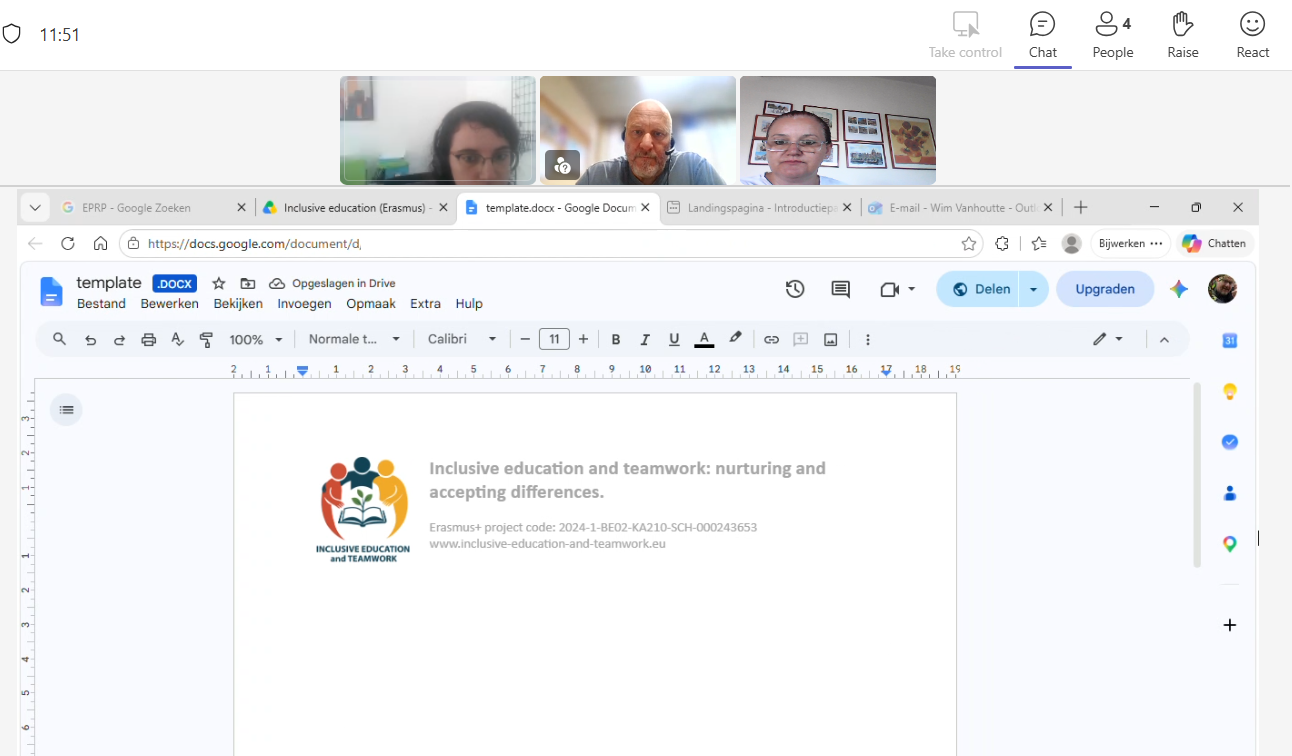
Task: Choose text color with underlined A
Action: (704, 340)
